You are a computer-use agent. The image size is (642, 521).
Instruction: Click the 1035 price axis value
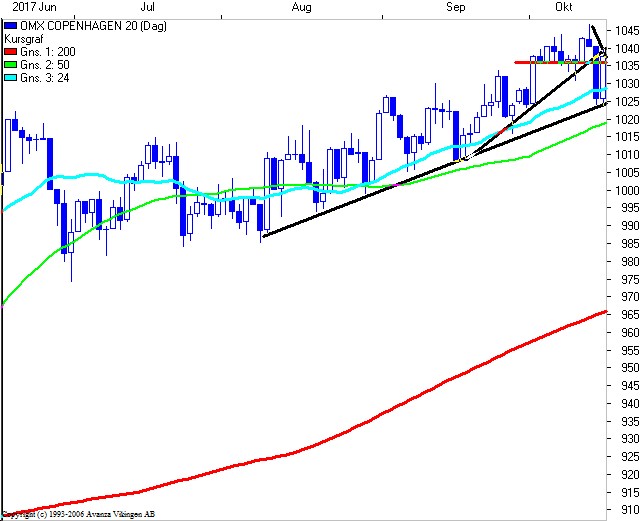pos(627,66)
